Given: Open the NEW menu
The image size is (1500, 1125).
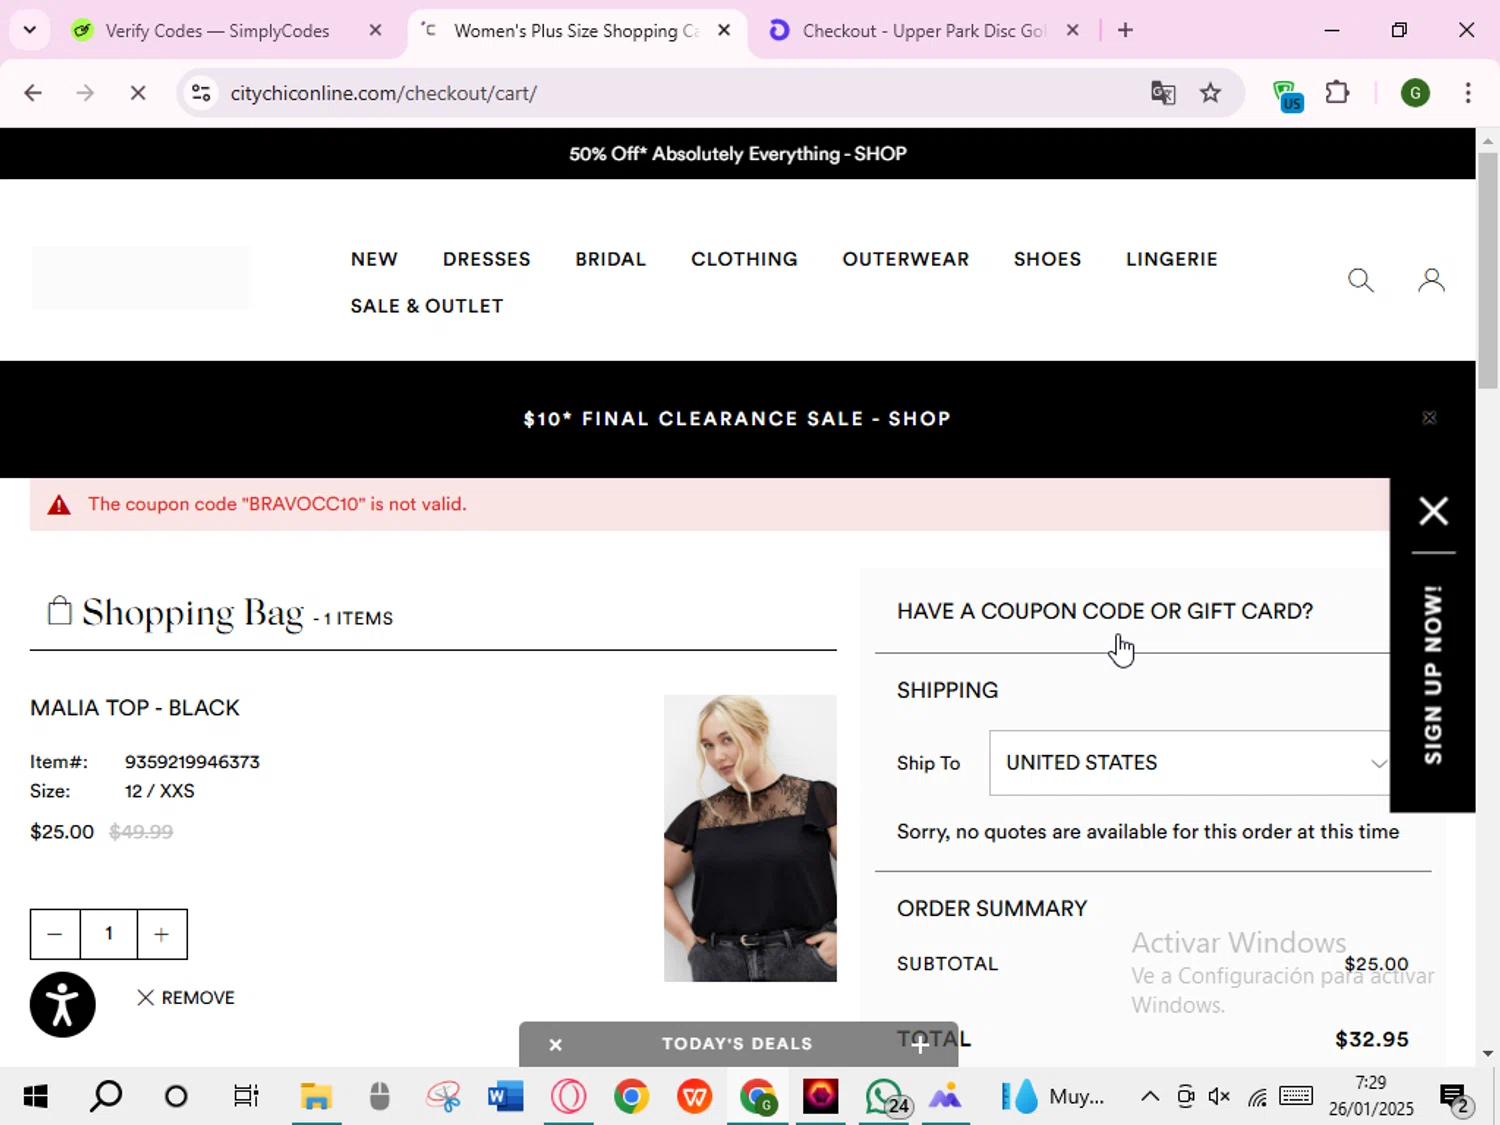Looking at the screenshot, I should coord(374,259).
